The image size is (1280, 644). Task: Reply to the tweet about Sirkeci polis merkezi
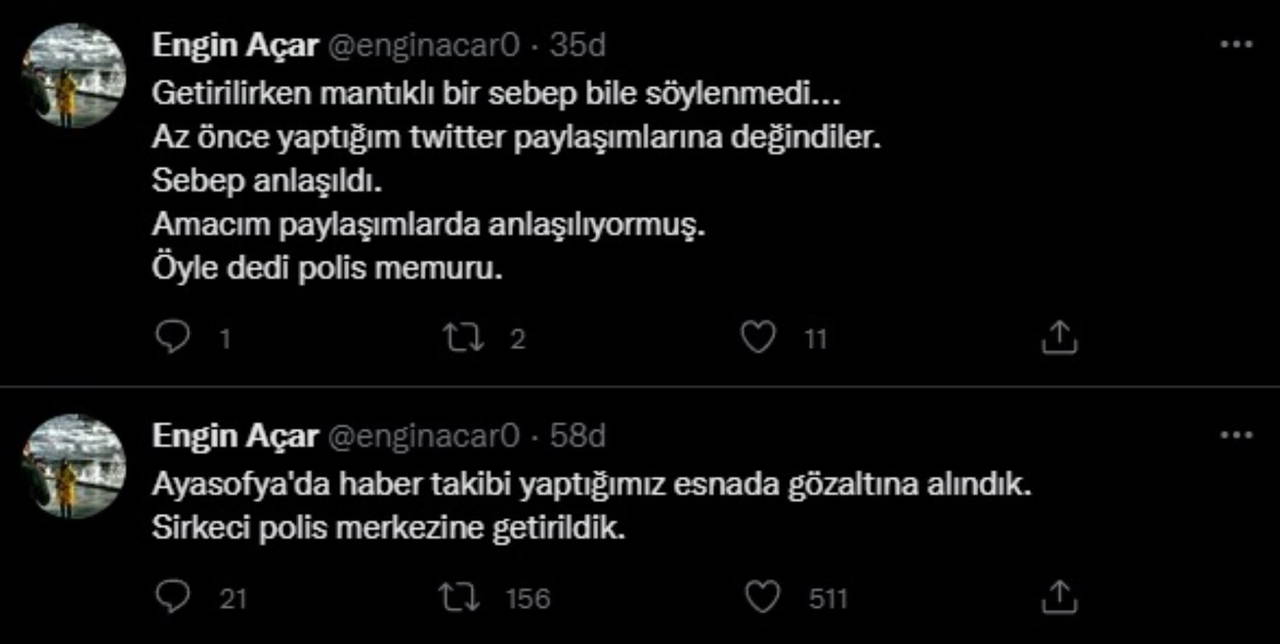174,597
